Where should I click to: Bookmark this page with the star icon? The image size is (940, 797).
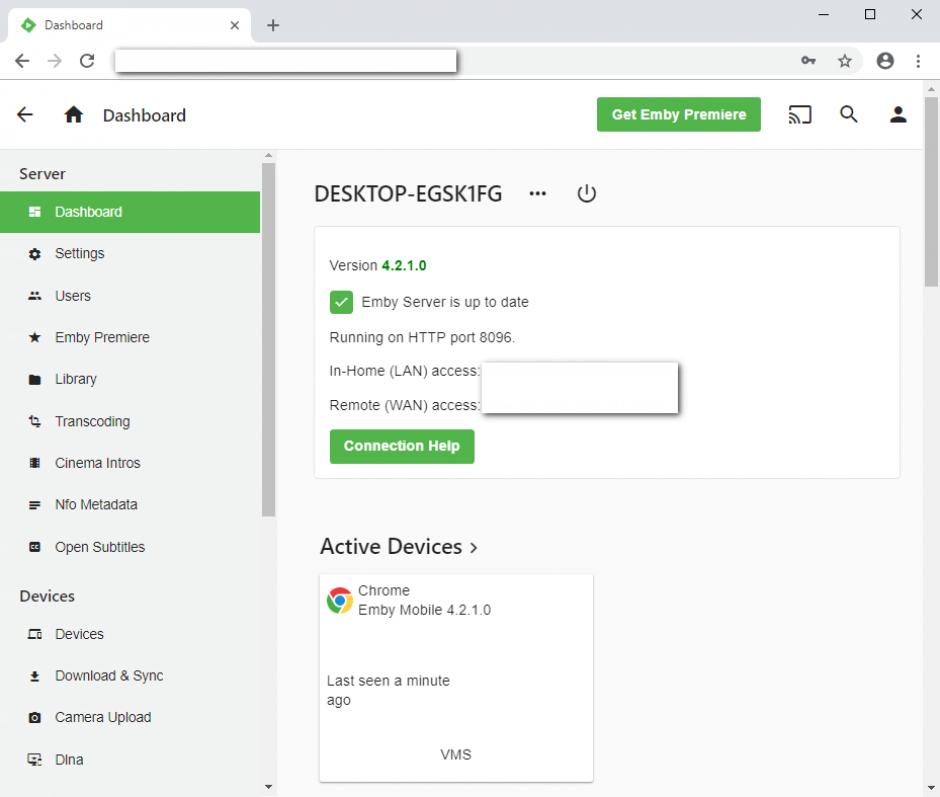tap(845, 61)
